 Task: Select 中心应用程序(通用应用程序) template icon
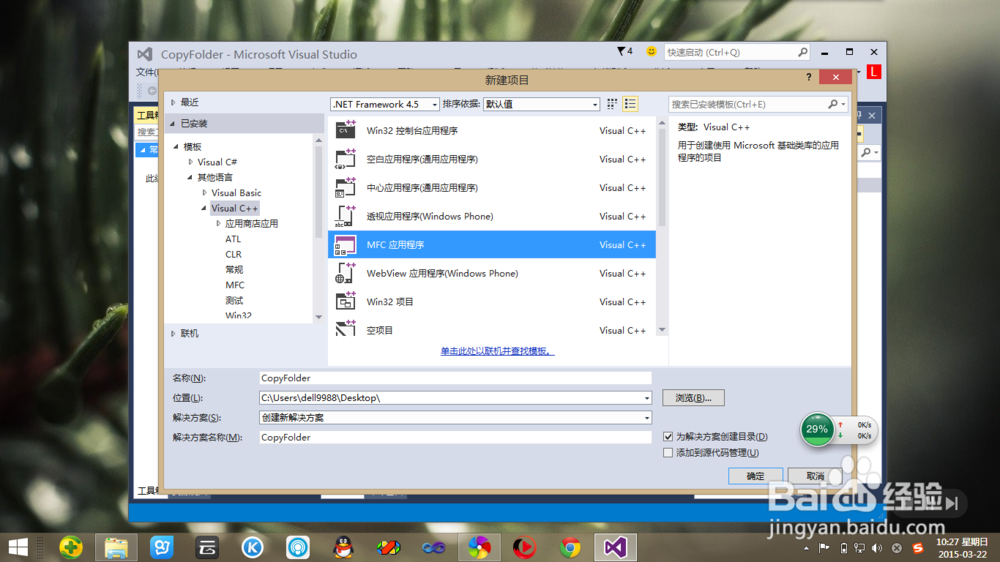tap(345, 188)
